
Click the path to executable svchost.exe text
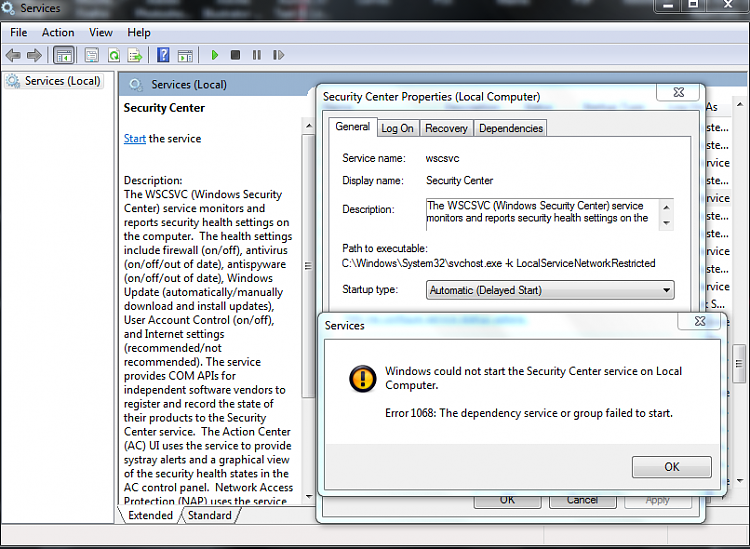[x=498, y=264]
